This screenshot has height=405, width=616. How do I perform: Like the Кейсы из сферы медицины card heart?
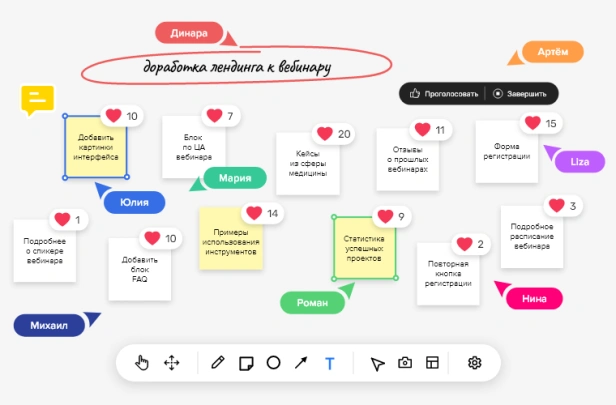coord(325,134)
